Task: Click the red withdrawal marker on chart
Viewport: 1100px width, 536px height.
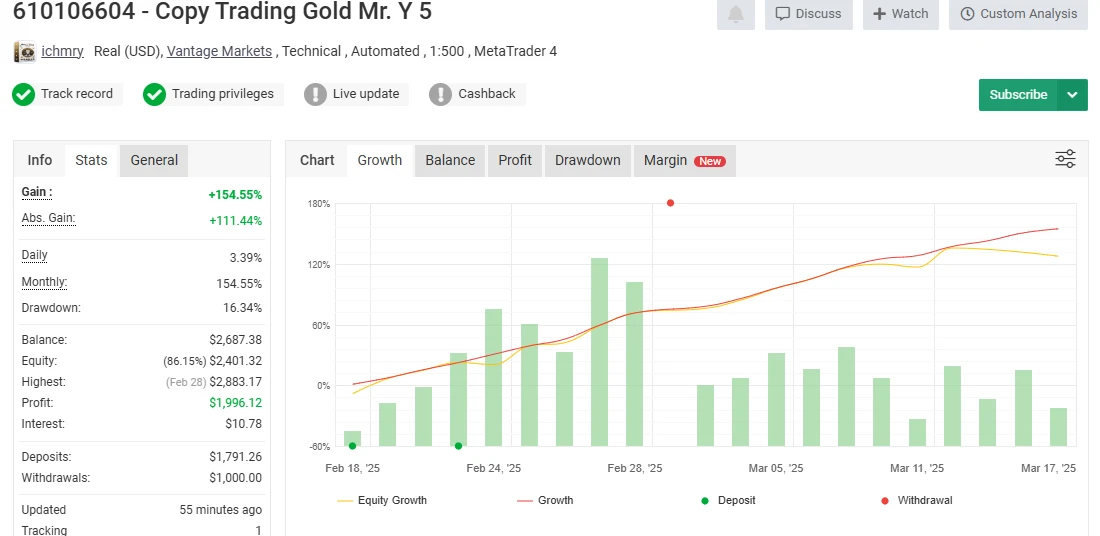Action: point(670,203)
